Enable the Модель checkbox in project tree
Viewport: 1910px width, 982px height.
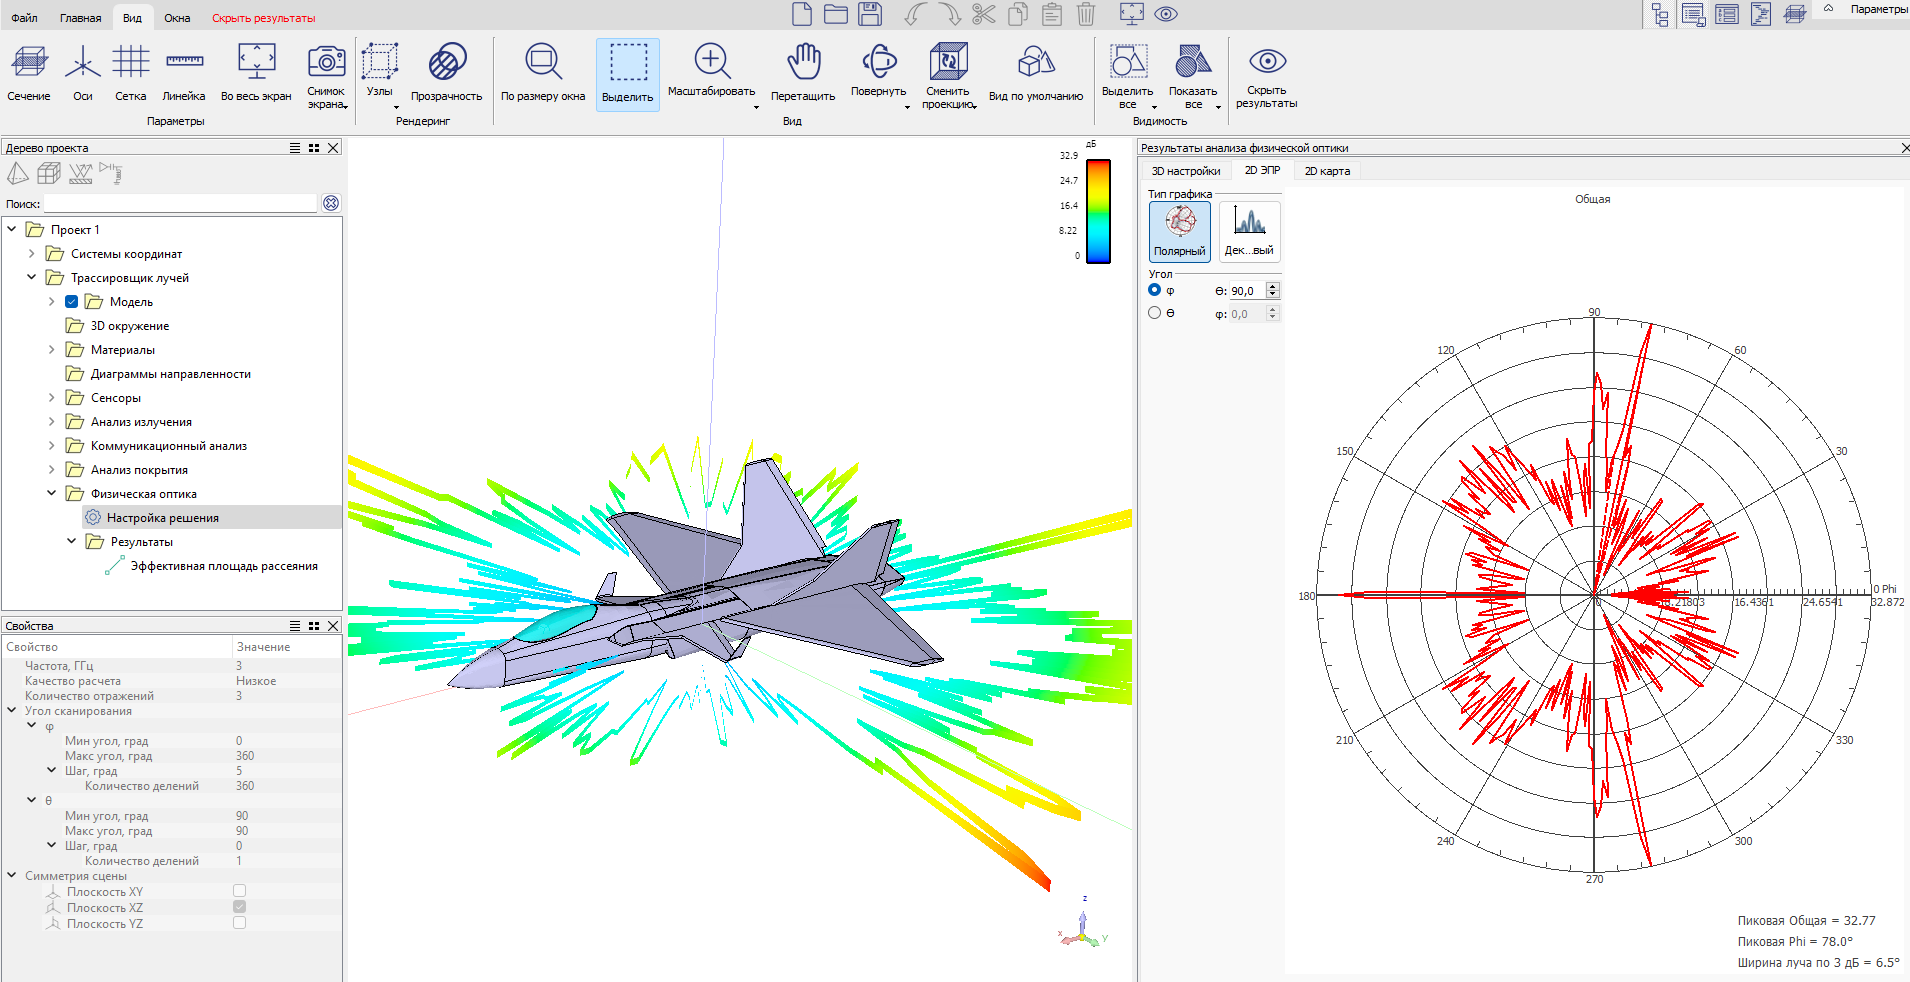tap(72, 302)
